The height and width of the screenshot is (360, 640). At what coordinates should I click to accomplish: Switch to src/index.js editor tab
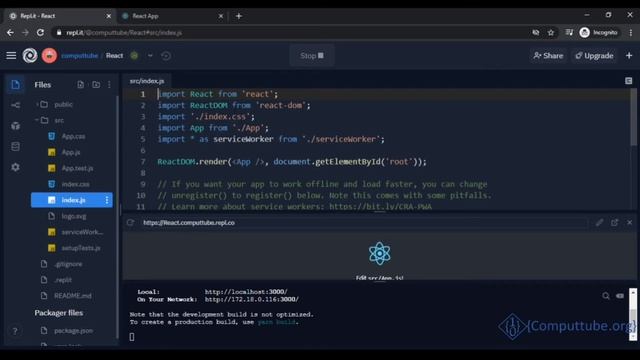coord(147,81)
